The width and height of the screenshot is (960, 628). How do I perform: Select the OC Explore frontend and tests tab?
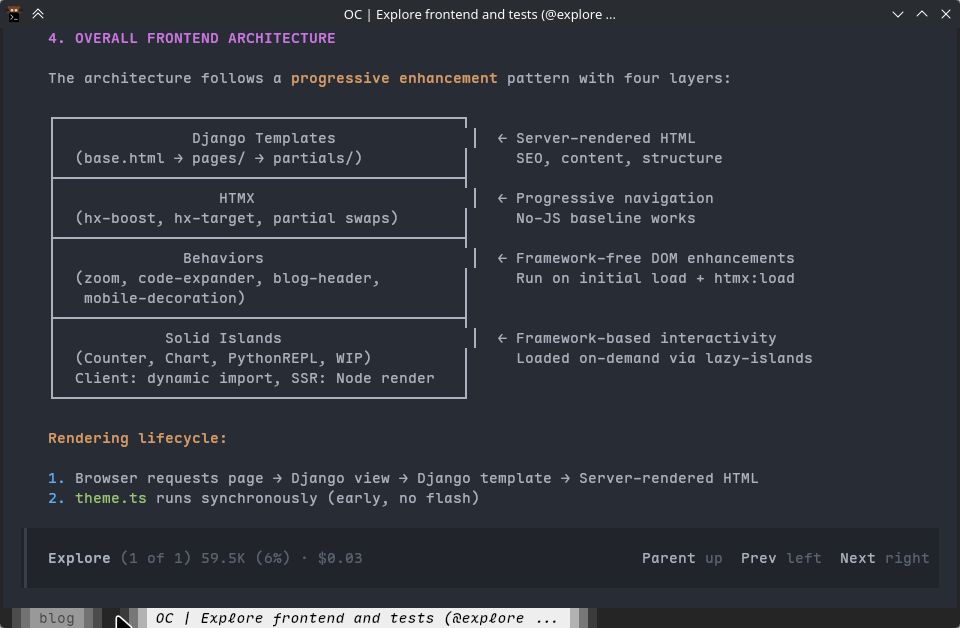(357, 618)
